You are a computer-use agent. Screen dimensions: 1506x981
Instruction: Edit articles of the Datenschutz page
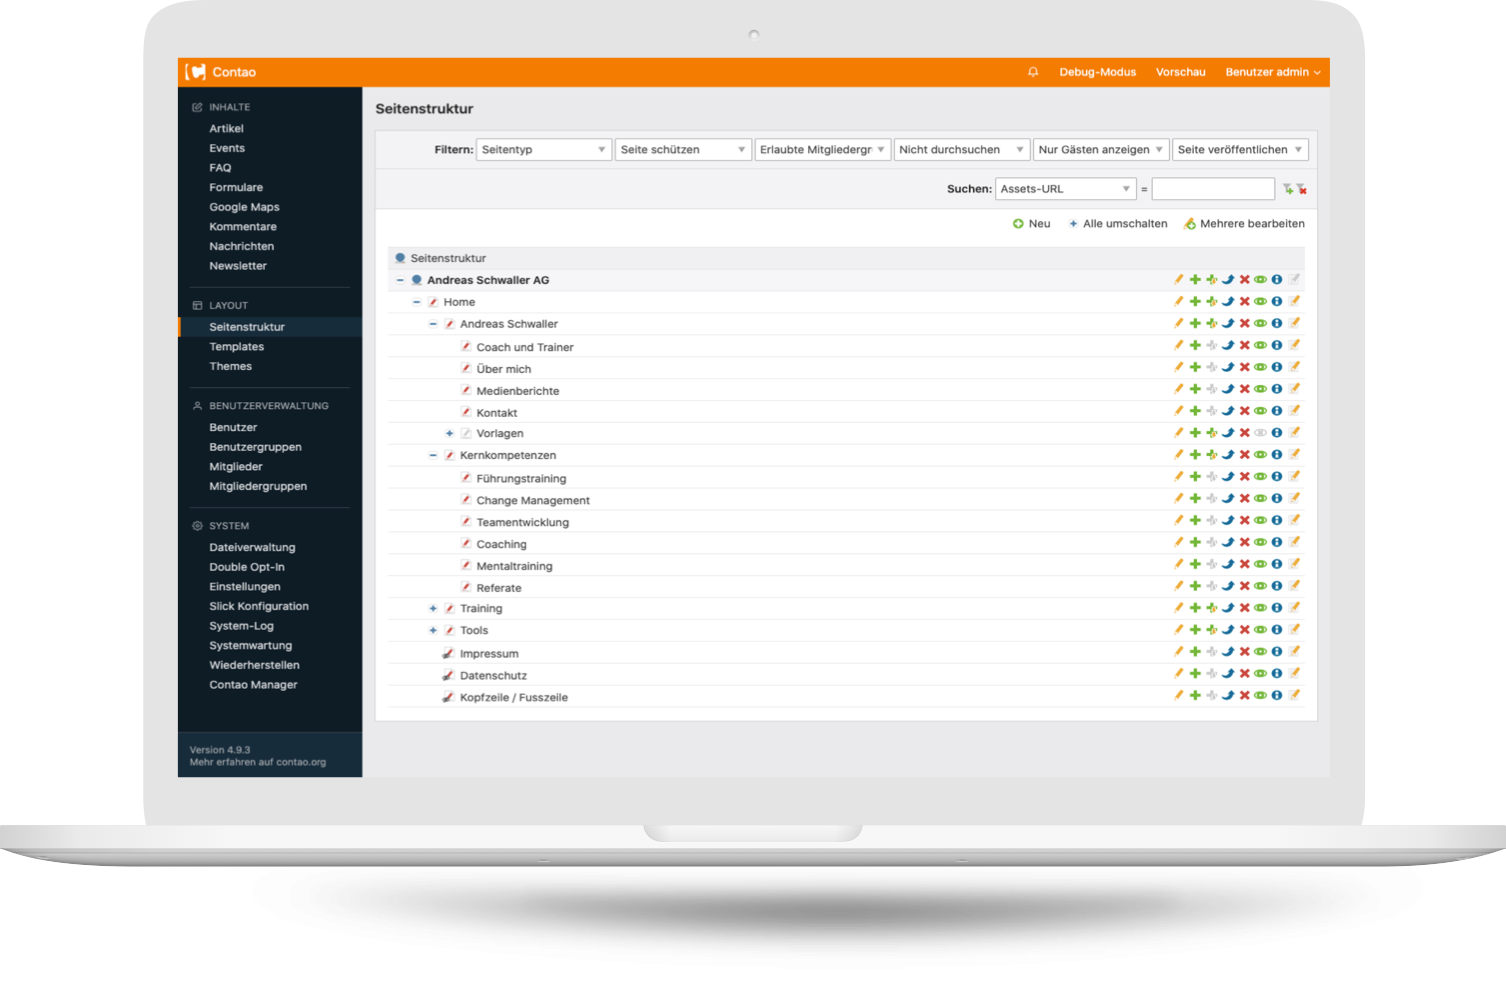coord(1294,674)
